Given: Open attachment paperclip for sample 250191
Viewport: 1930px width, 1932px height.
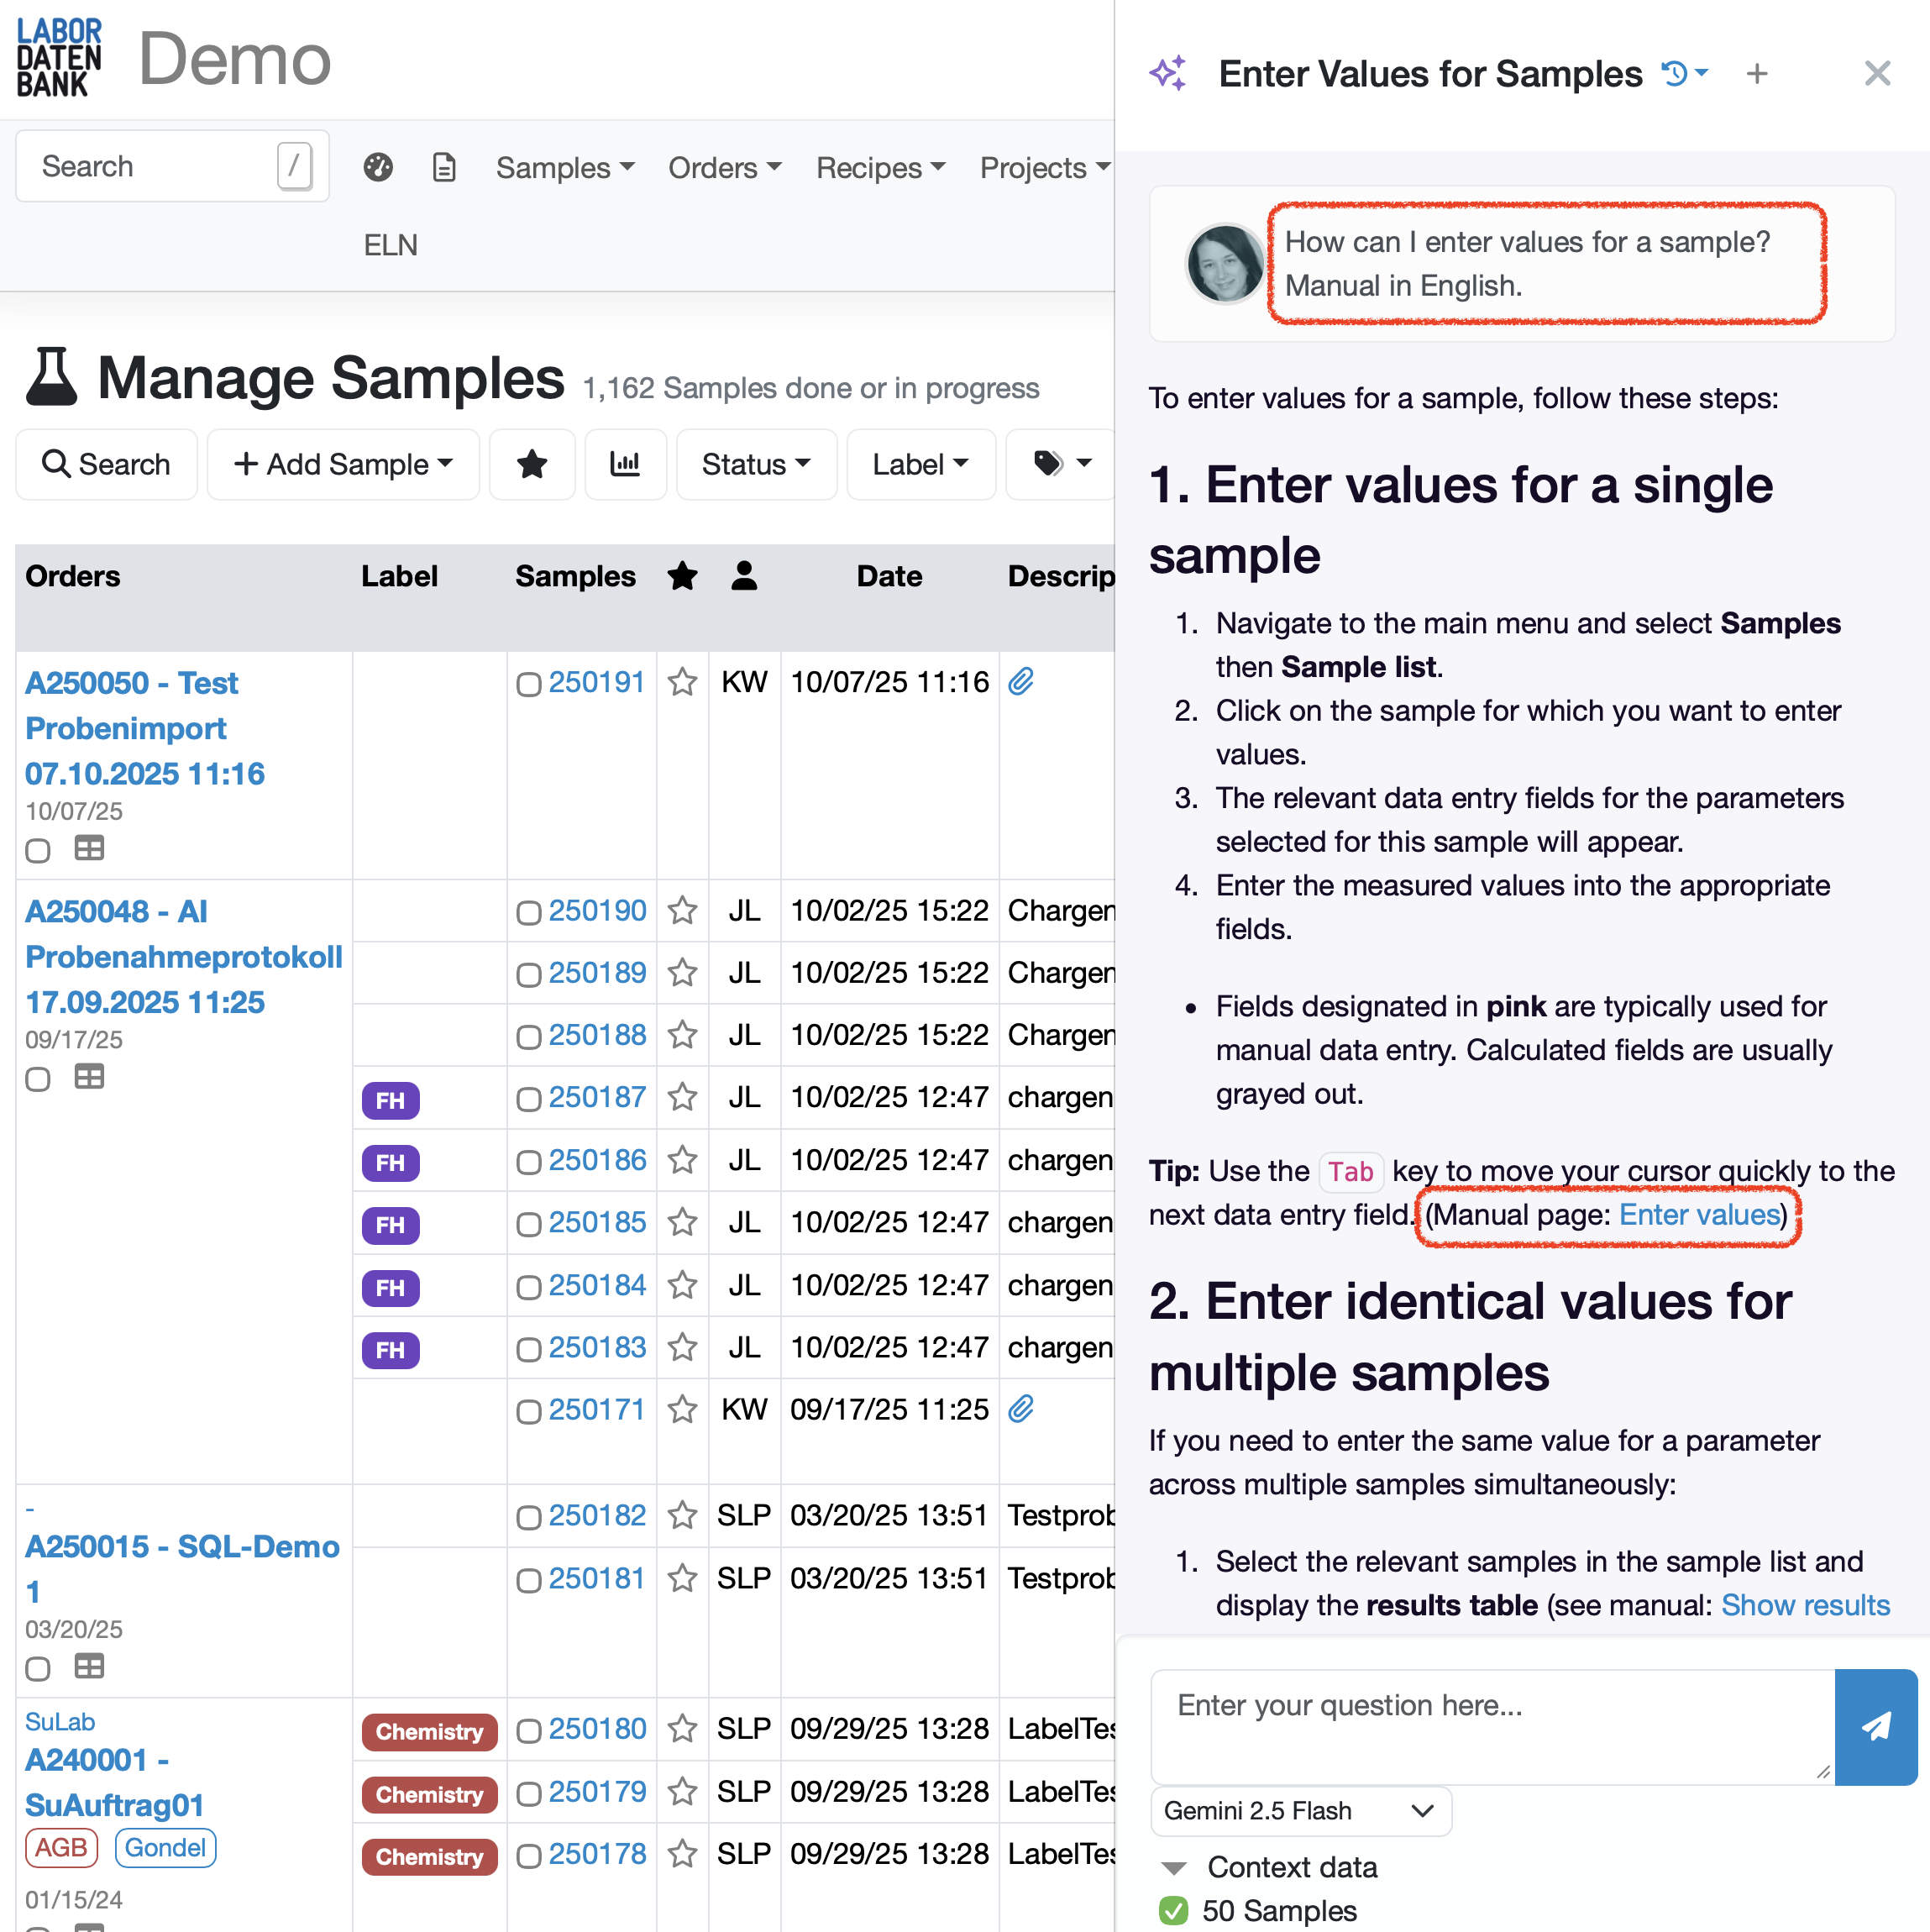Looking at the screenshot, I should [x=1020, y=682].
